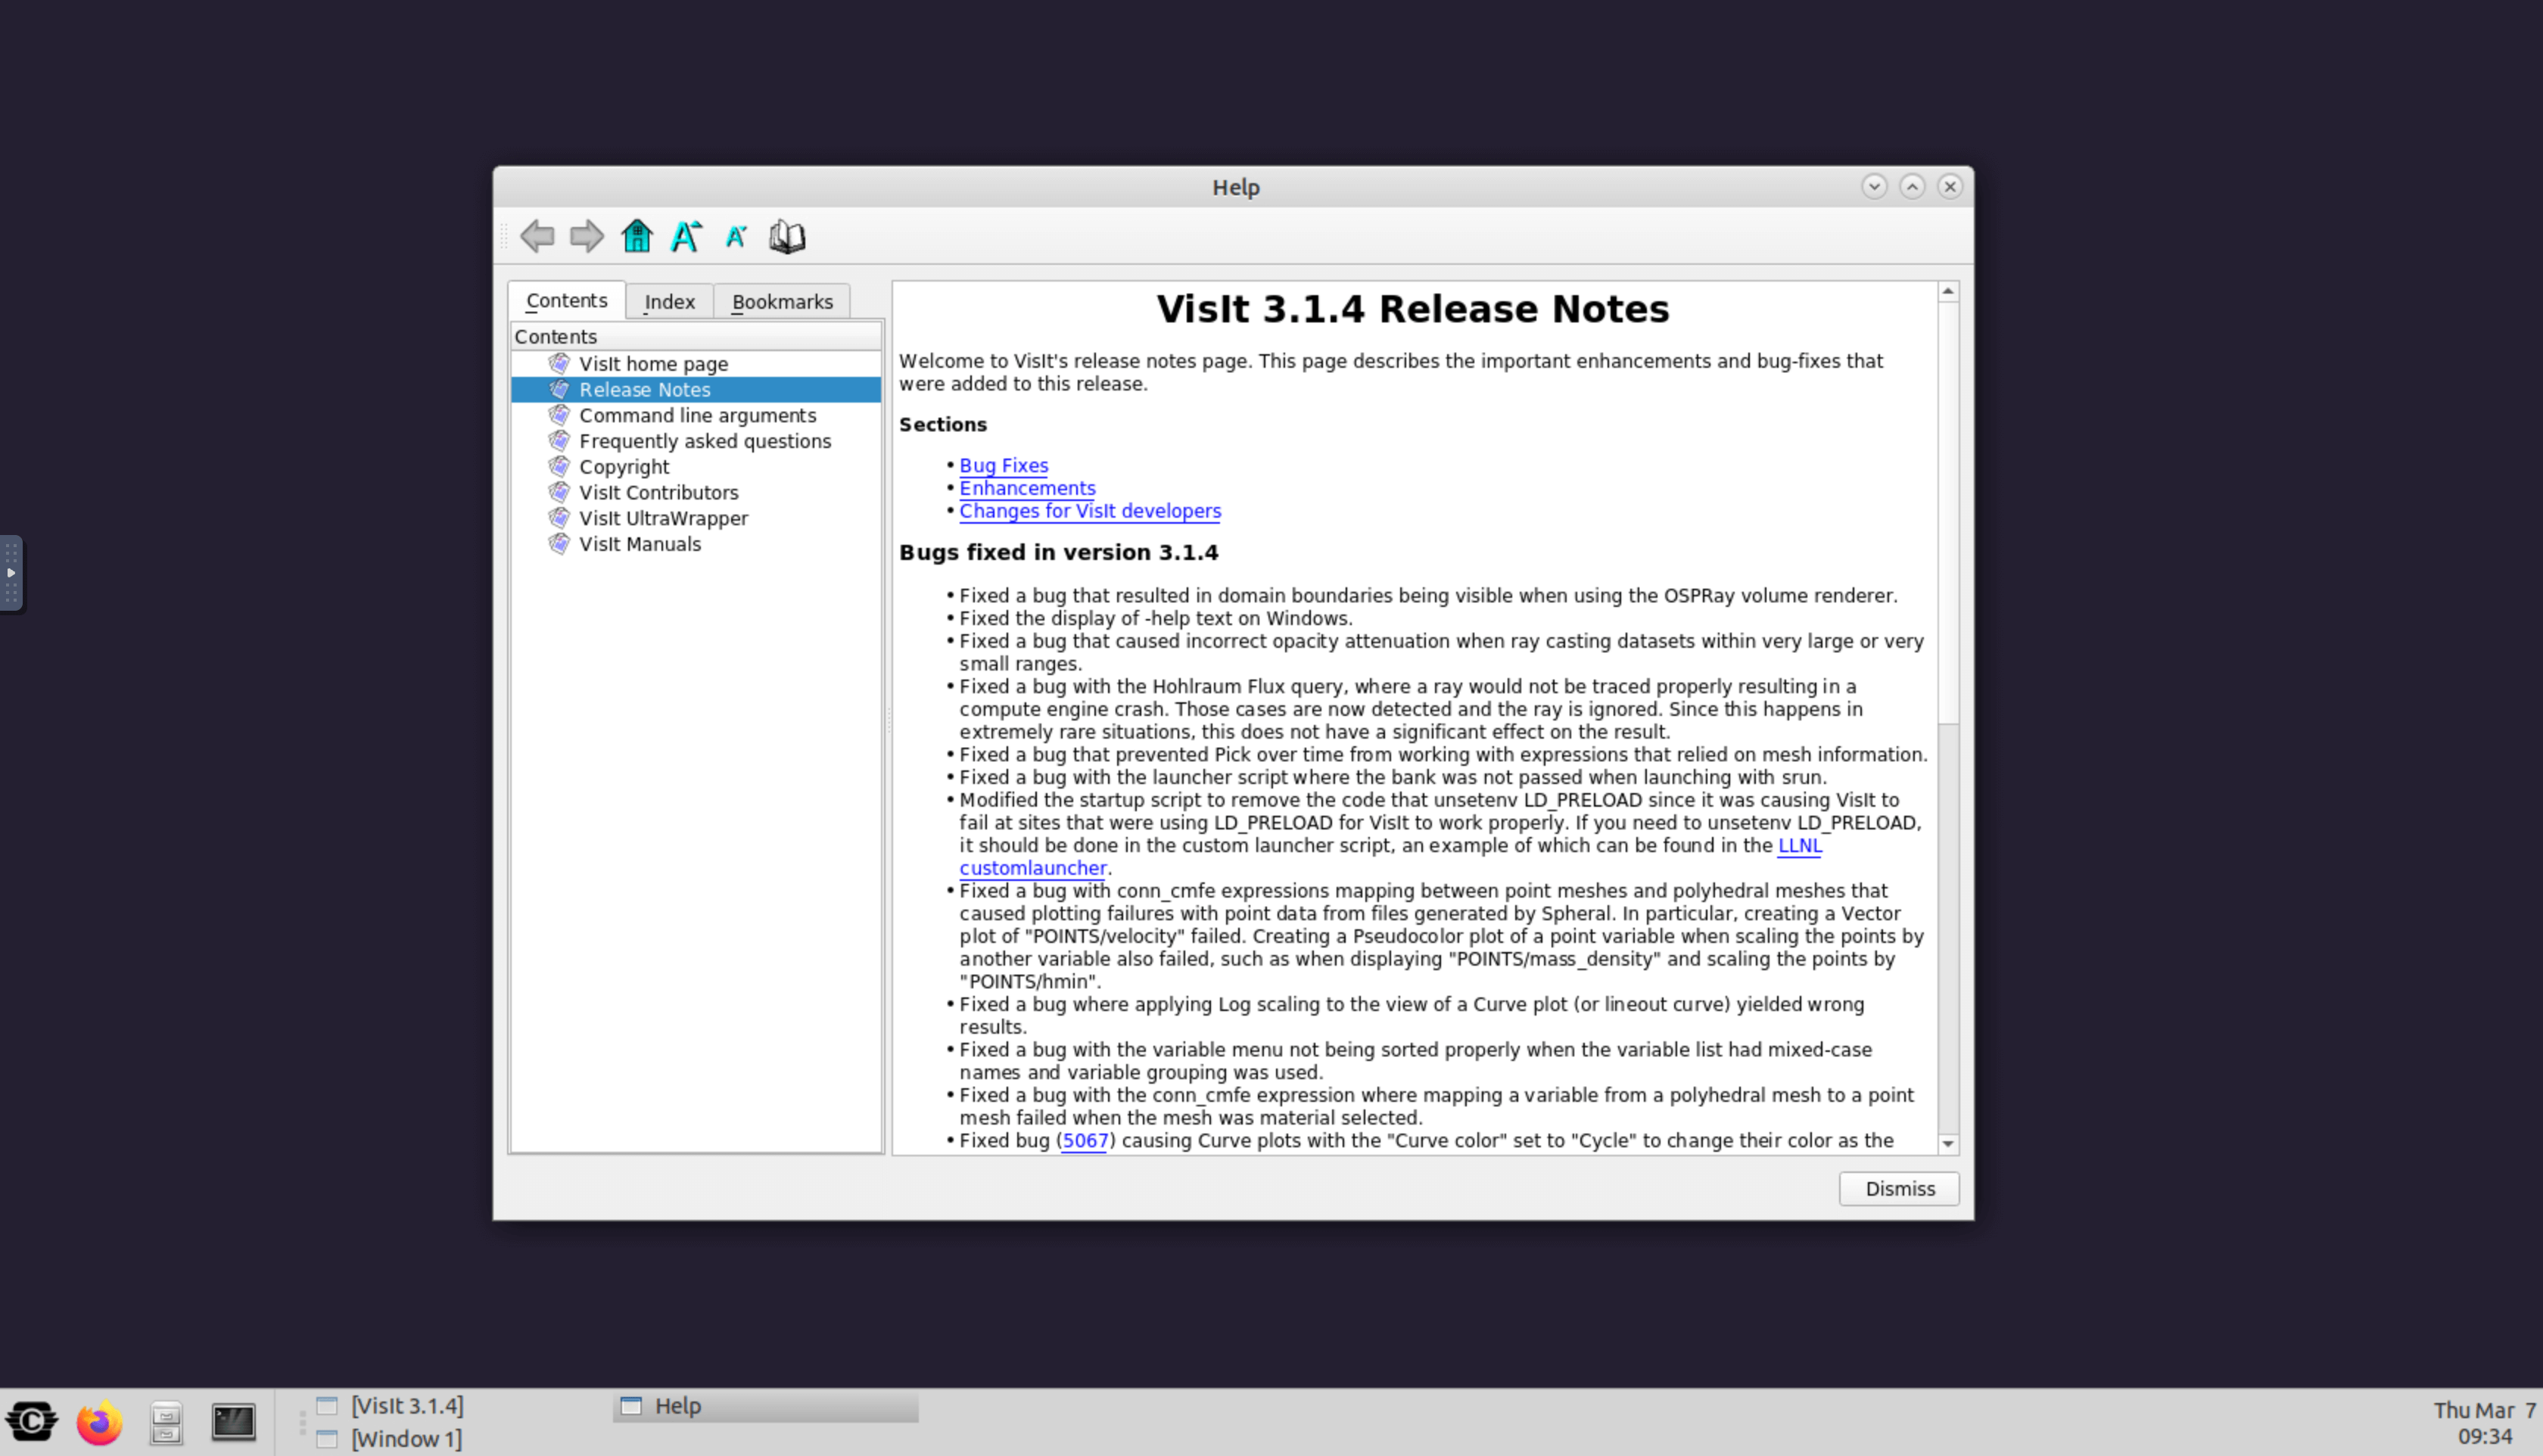Increase help text font size
This screenshot has height=1456, width=2543.
686,236
